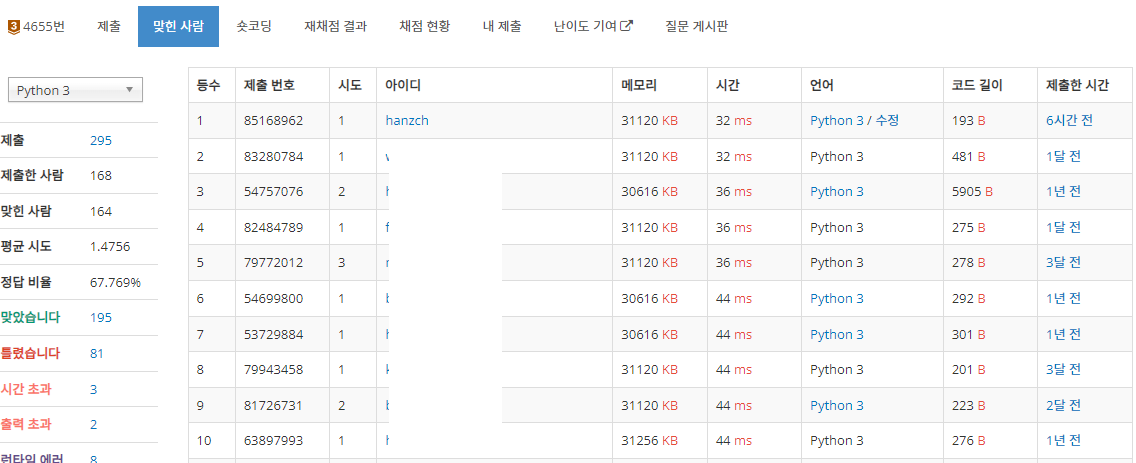
Task: Click the 런타임 에러 count 8
Action: pyautogui.click(x=93, y=458)
